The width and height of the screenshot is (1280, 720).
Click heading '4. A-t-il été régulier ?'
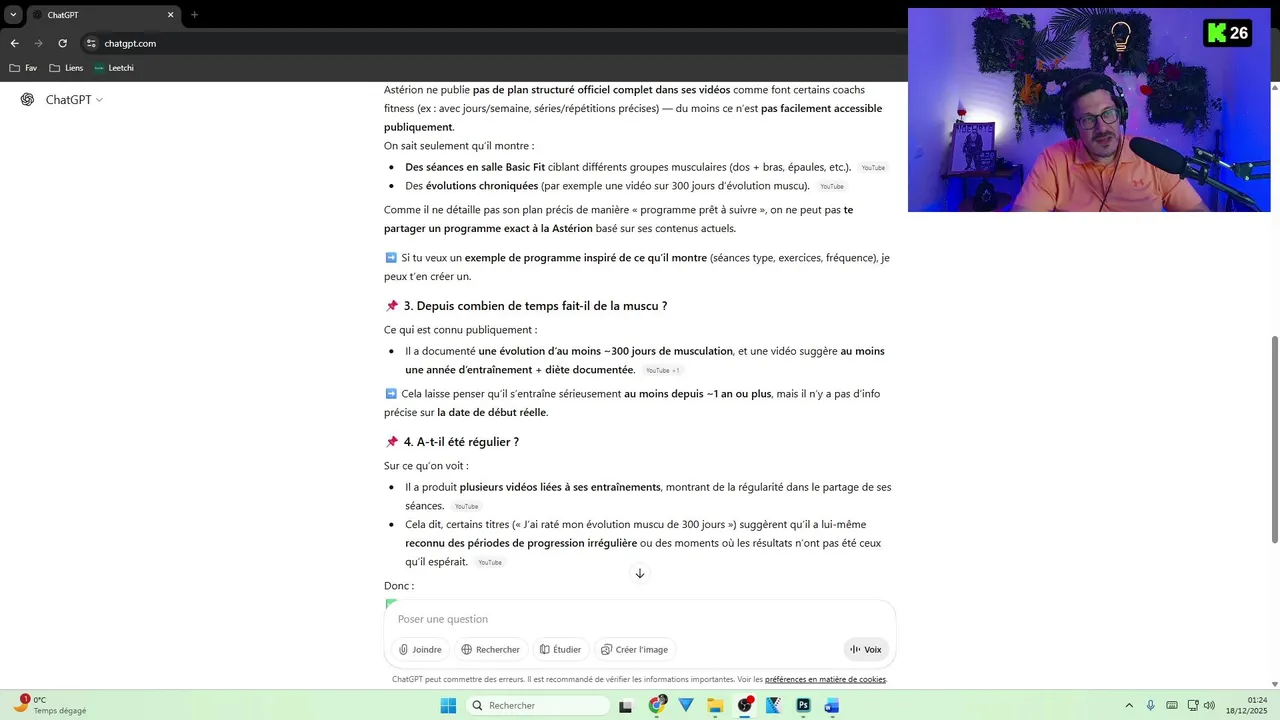click(x=461, y=442)
